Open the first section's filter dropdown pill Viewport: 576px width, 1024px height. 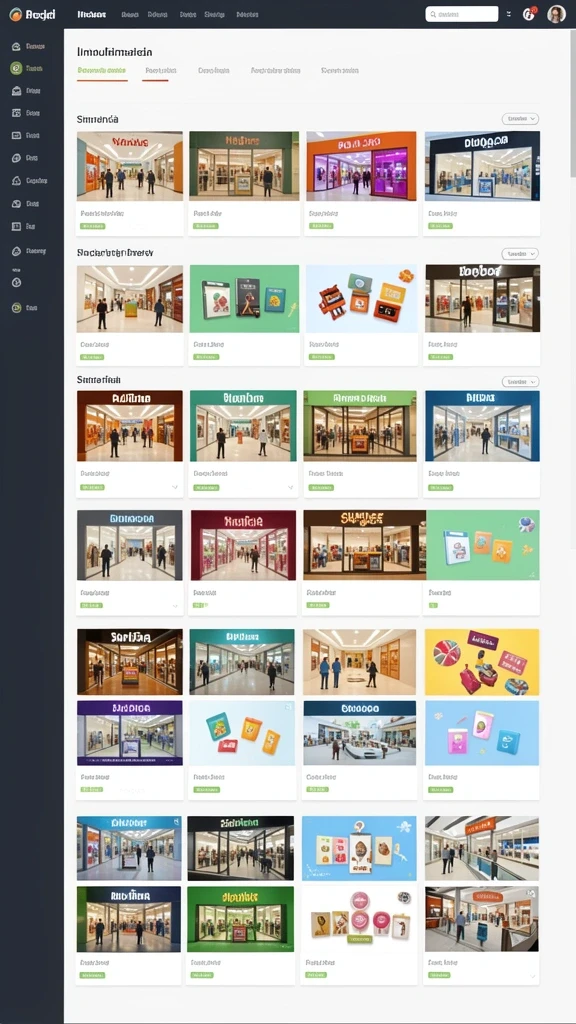pyautogui.click(x=520, y=119)
